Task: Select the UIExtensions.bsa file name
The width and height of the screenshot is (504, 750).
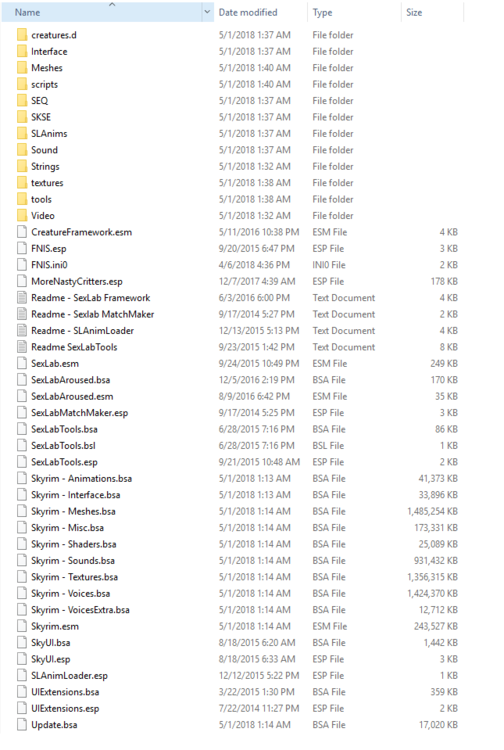Action: (65, 692)
